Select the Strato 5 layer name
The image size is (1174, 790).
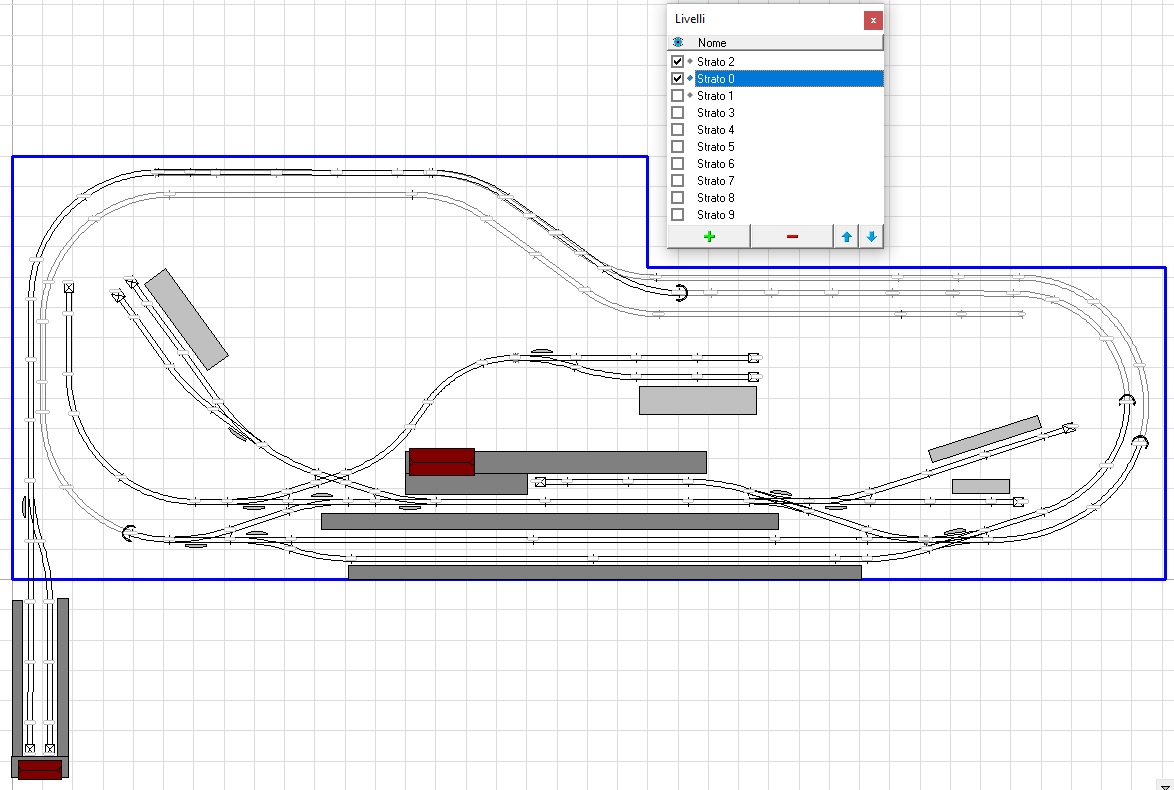tap(716, 147)
